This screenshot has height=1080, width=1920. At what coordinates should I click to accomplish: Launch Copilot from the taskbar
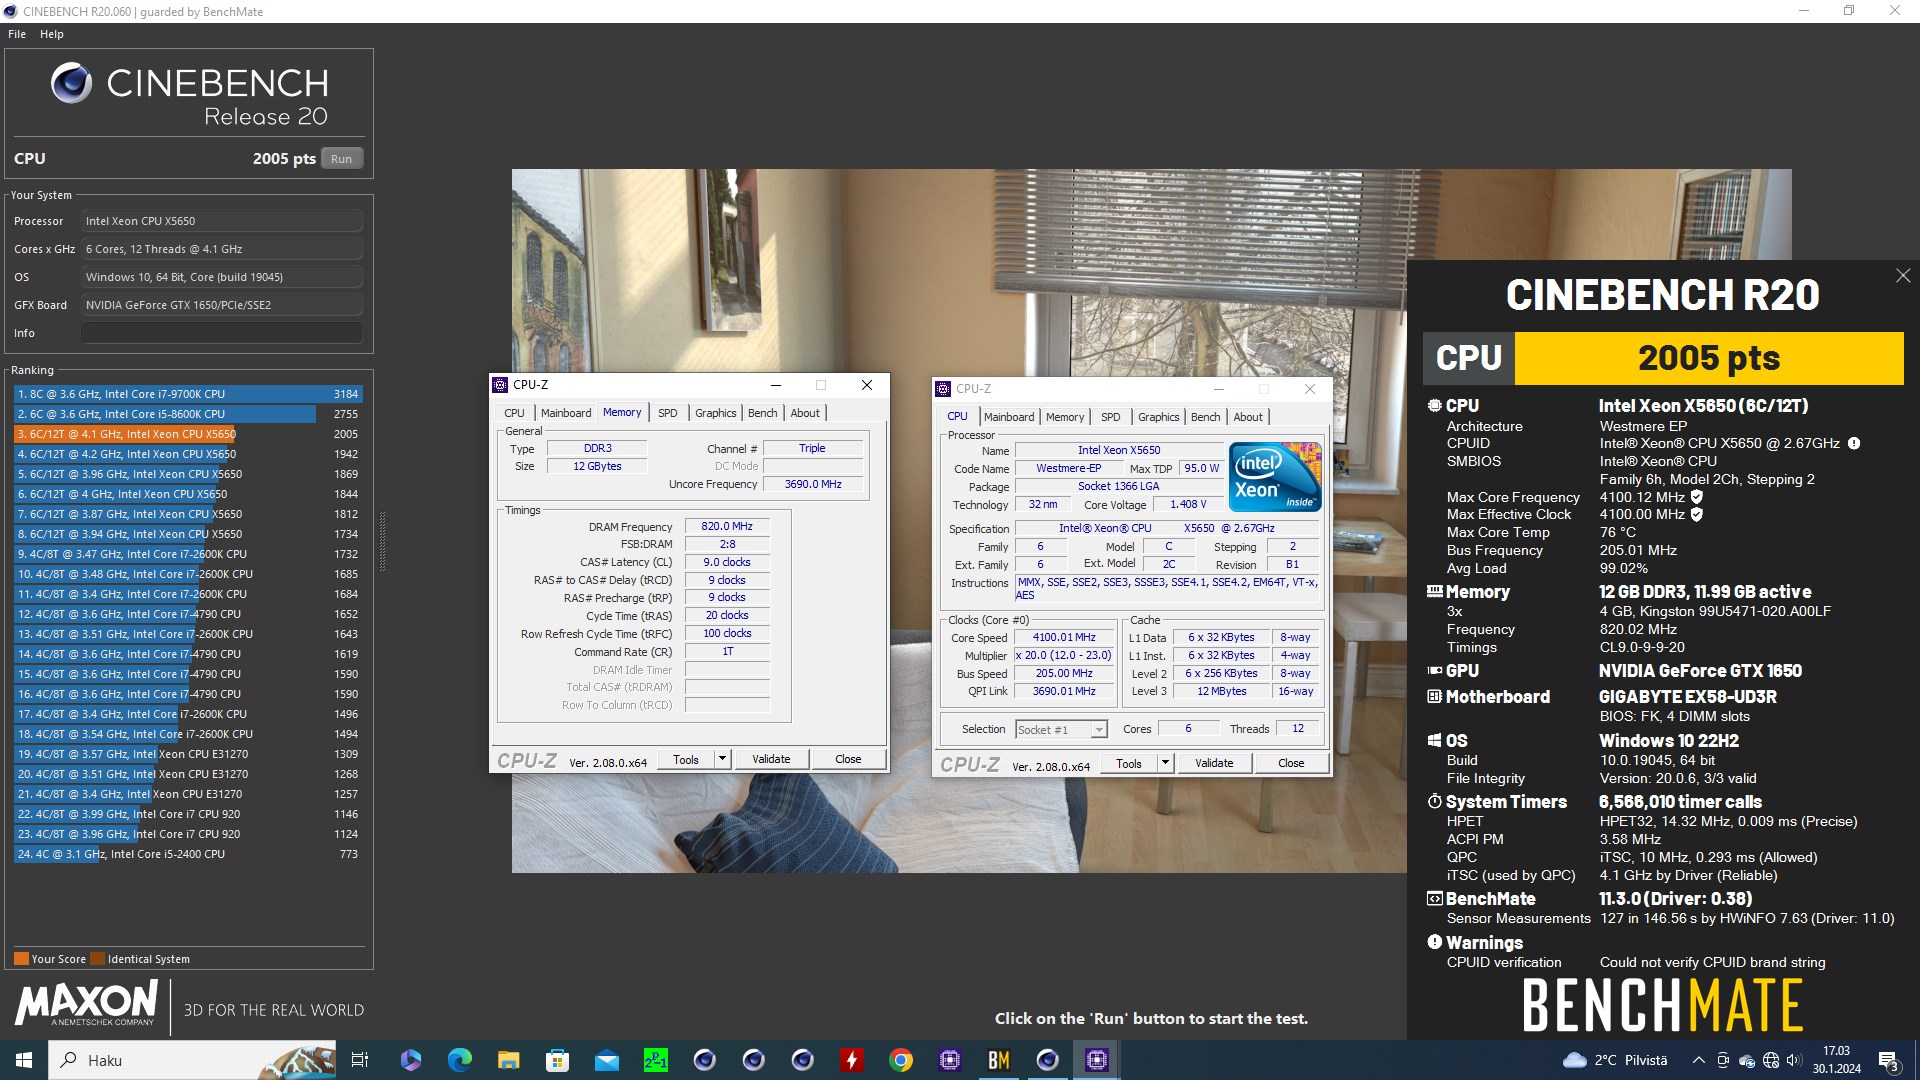pyautogui.click(x=410, y=1060)
